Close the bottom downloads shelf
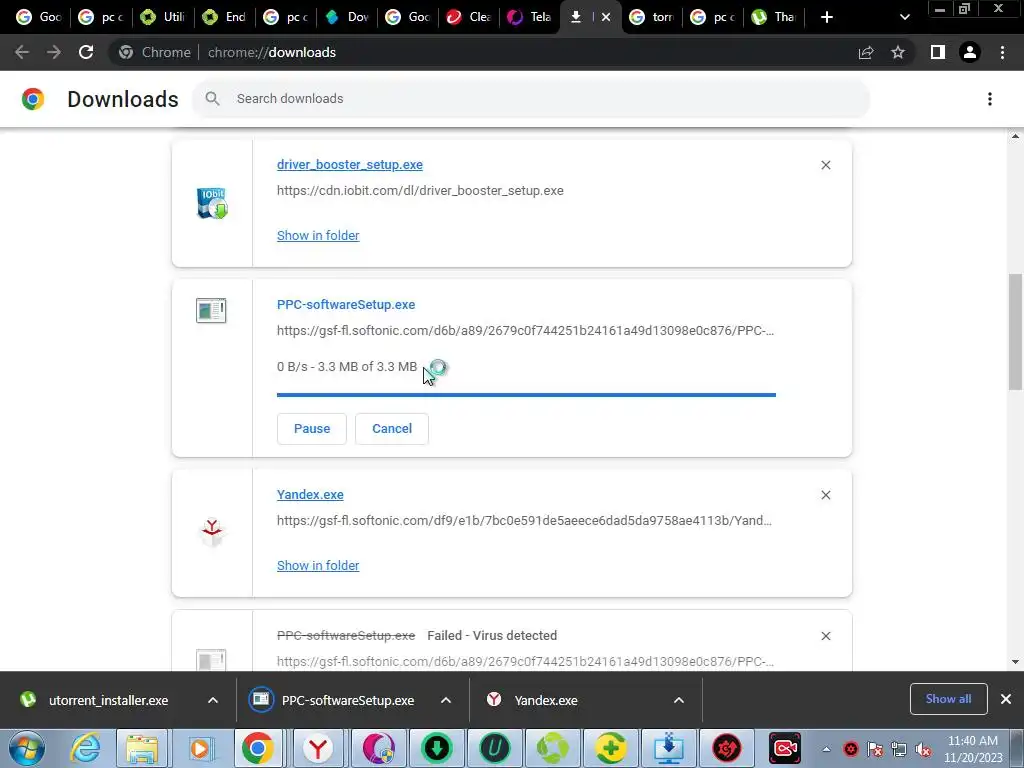The width and height of the screenshot is (1024, 768). tap(1006, 699)
